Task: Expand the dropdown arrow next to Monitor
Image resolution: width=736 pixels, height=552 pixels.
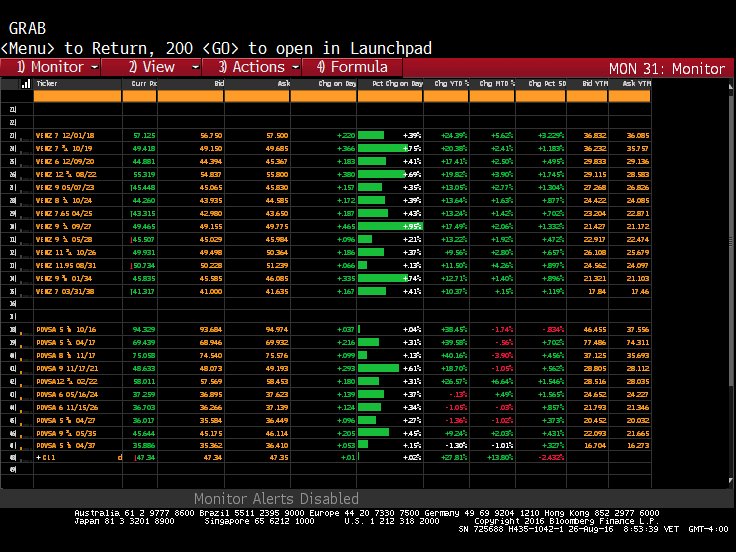Action: [x=94, y=68]
